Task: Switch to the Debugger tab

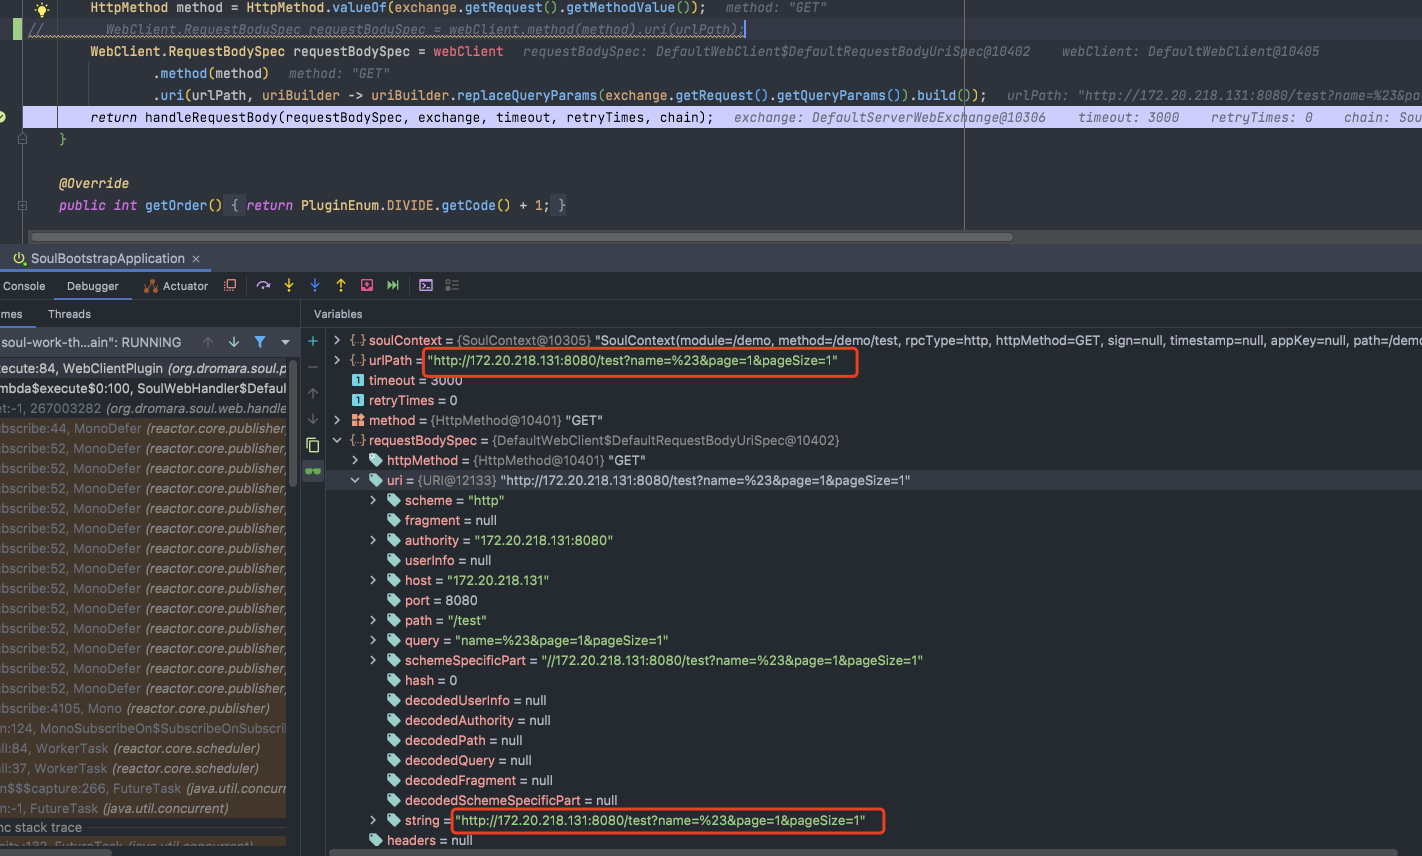Action: (x=93, y=286)
